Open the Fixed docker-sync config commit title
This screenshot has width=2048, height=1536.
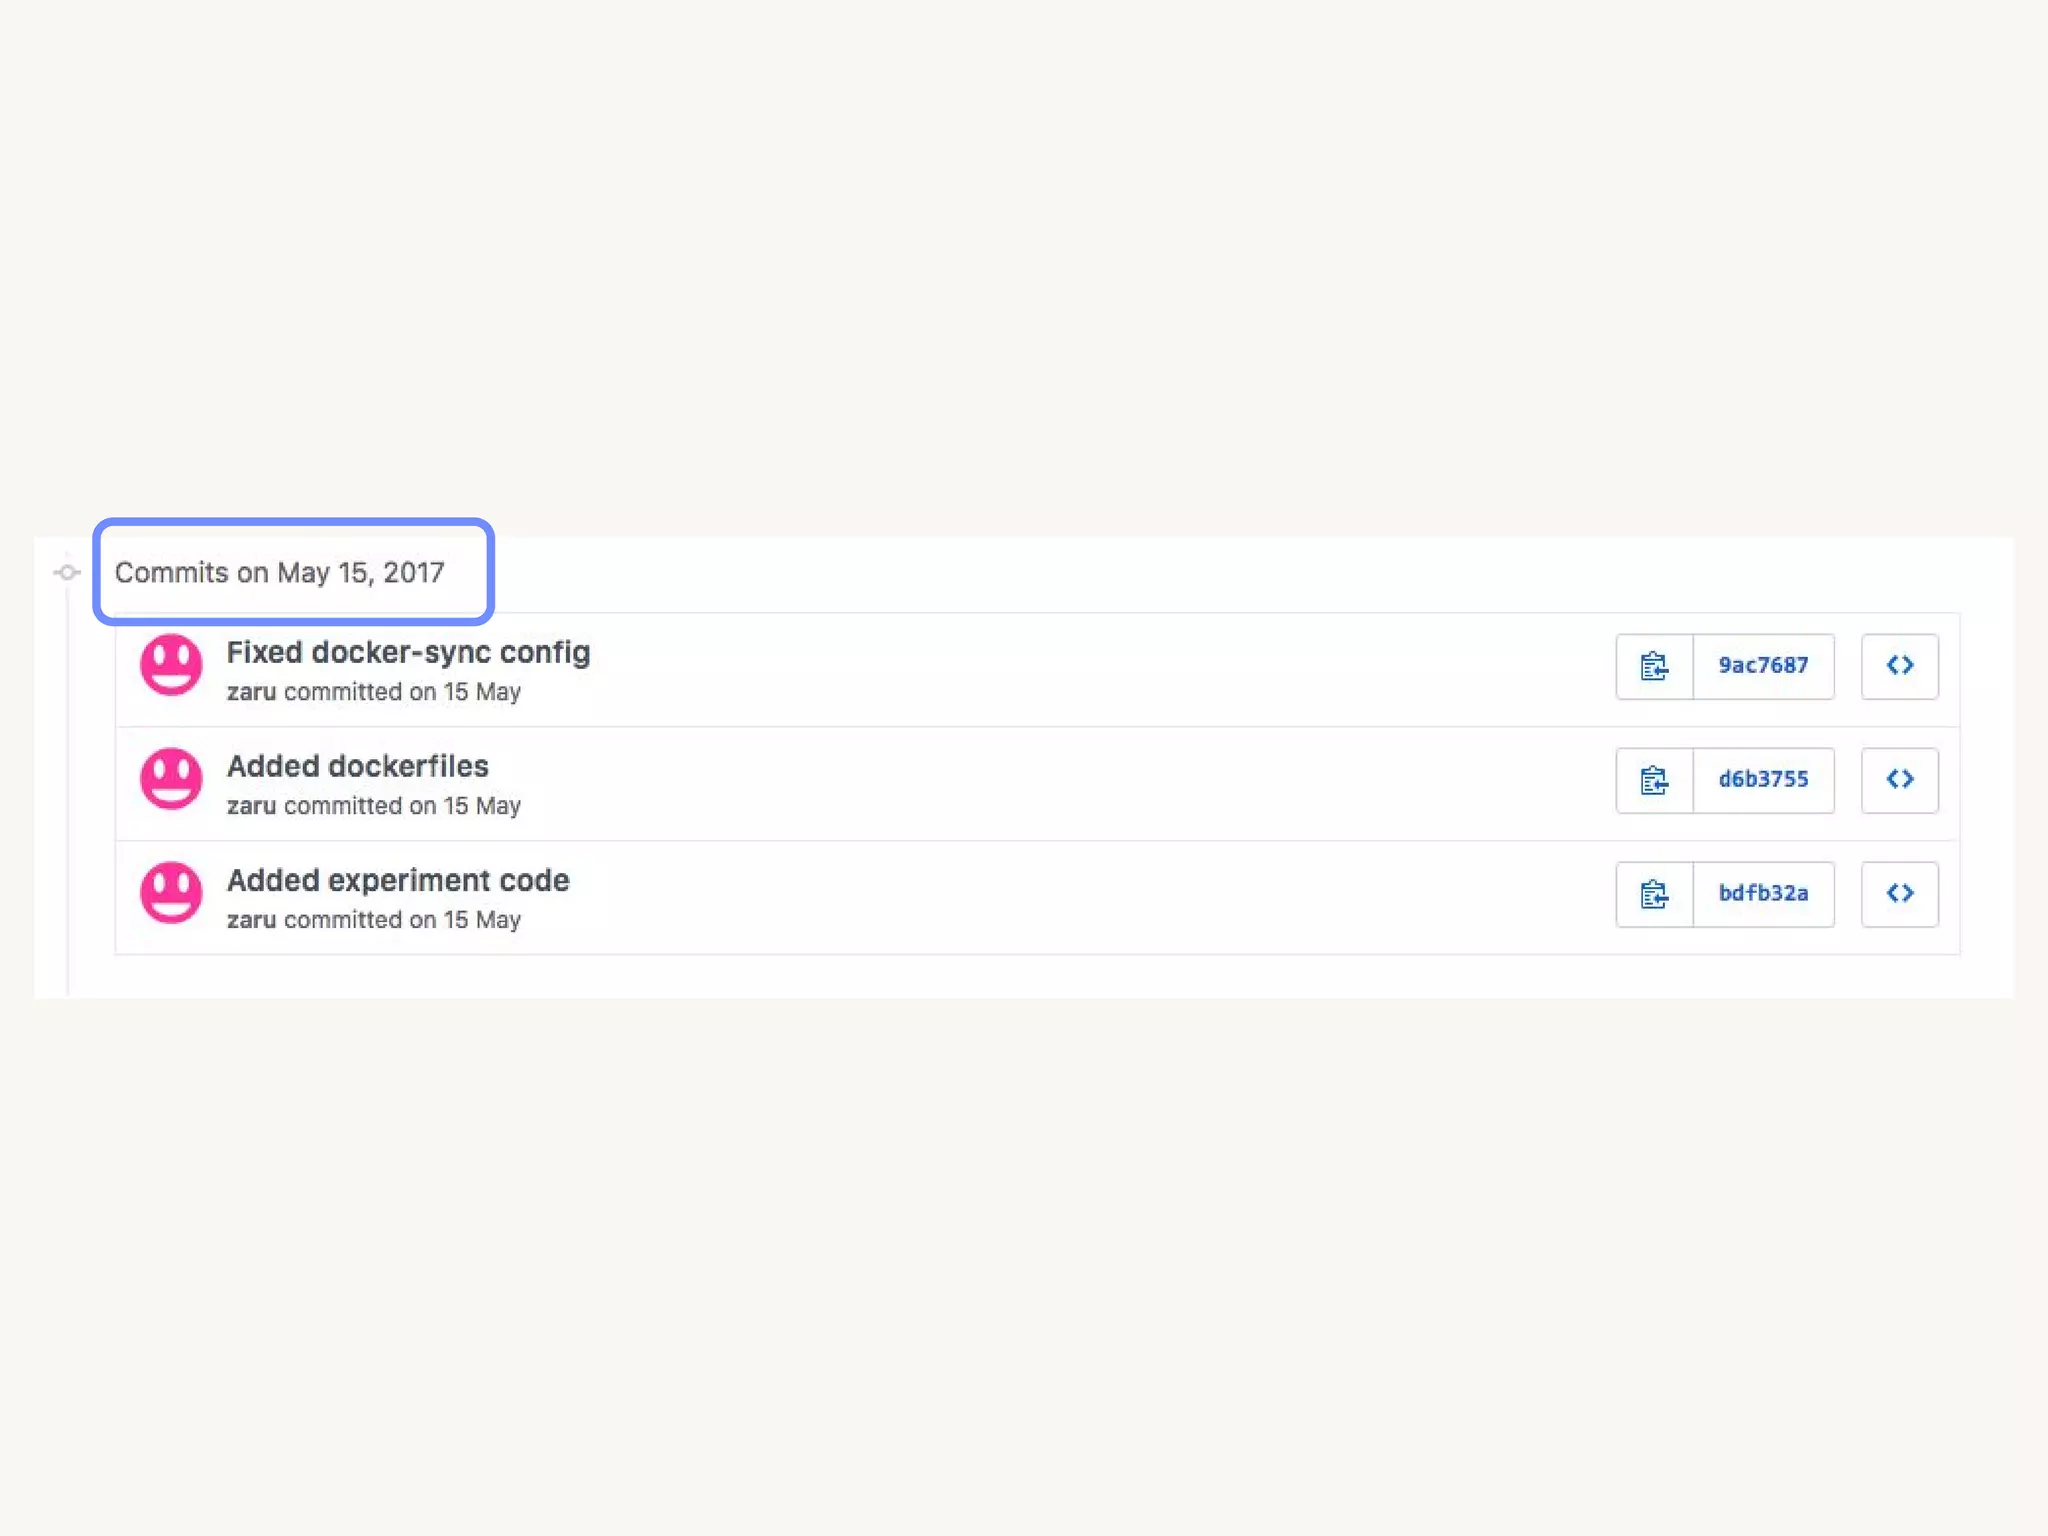[x=408, y=653]
